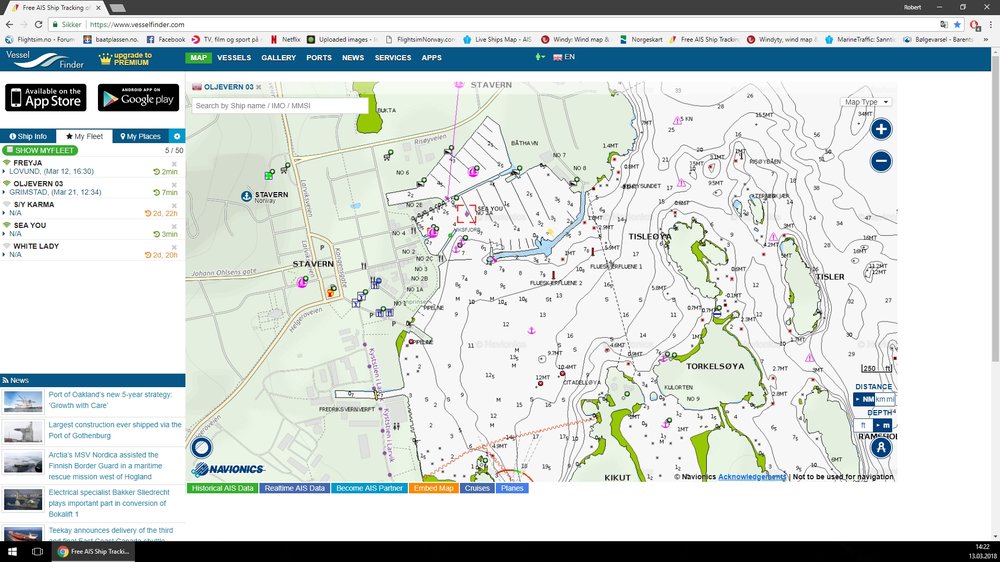Set distance unit to km
The image size is (1000, 562).
pos(880,399)
